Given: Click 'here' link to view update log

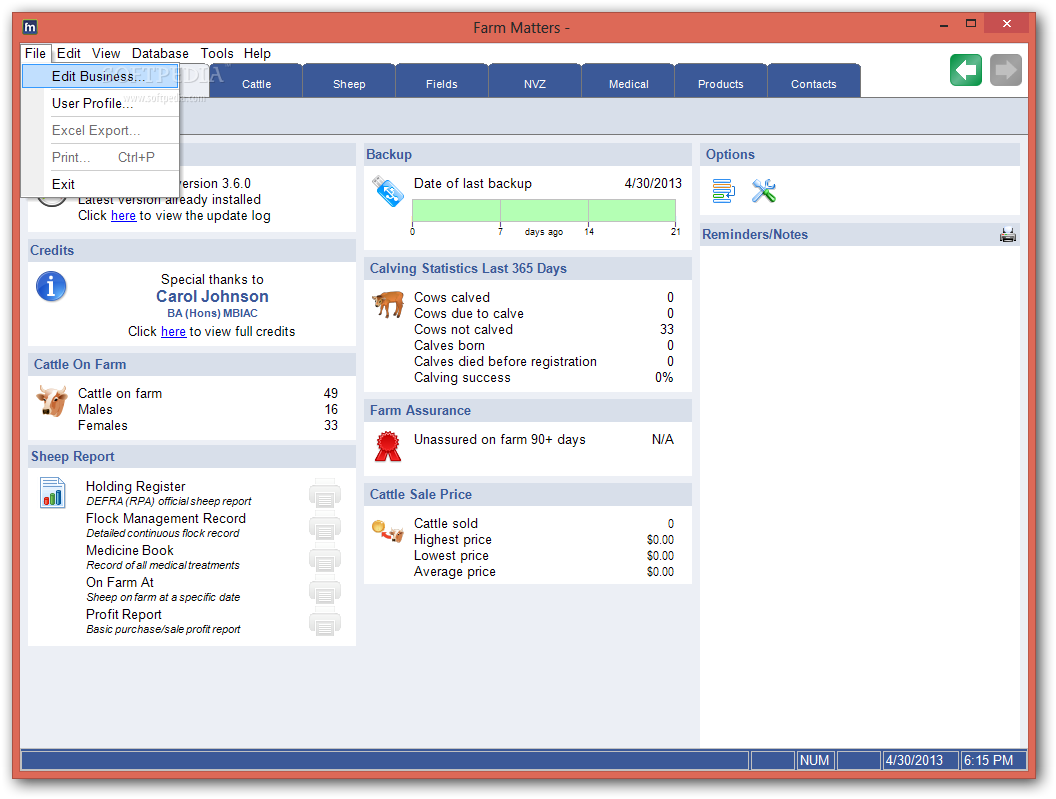Looking at the screenshot, I should click(x=123, y=216).
